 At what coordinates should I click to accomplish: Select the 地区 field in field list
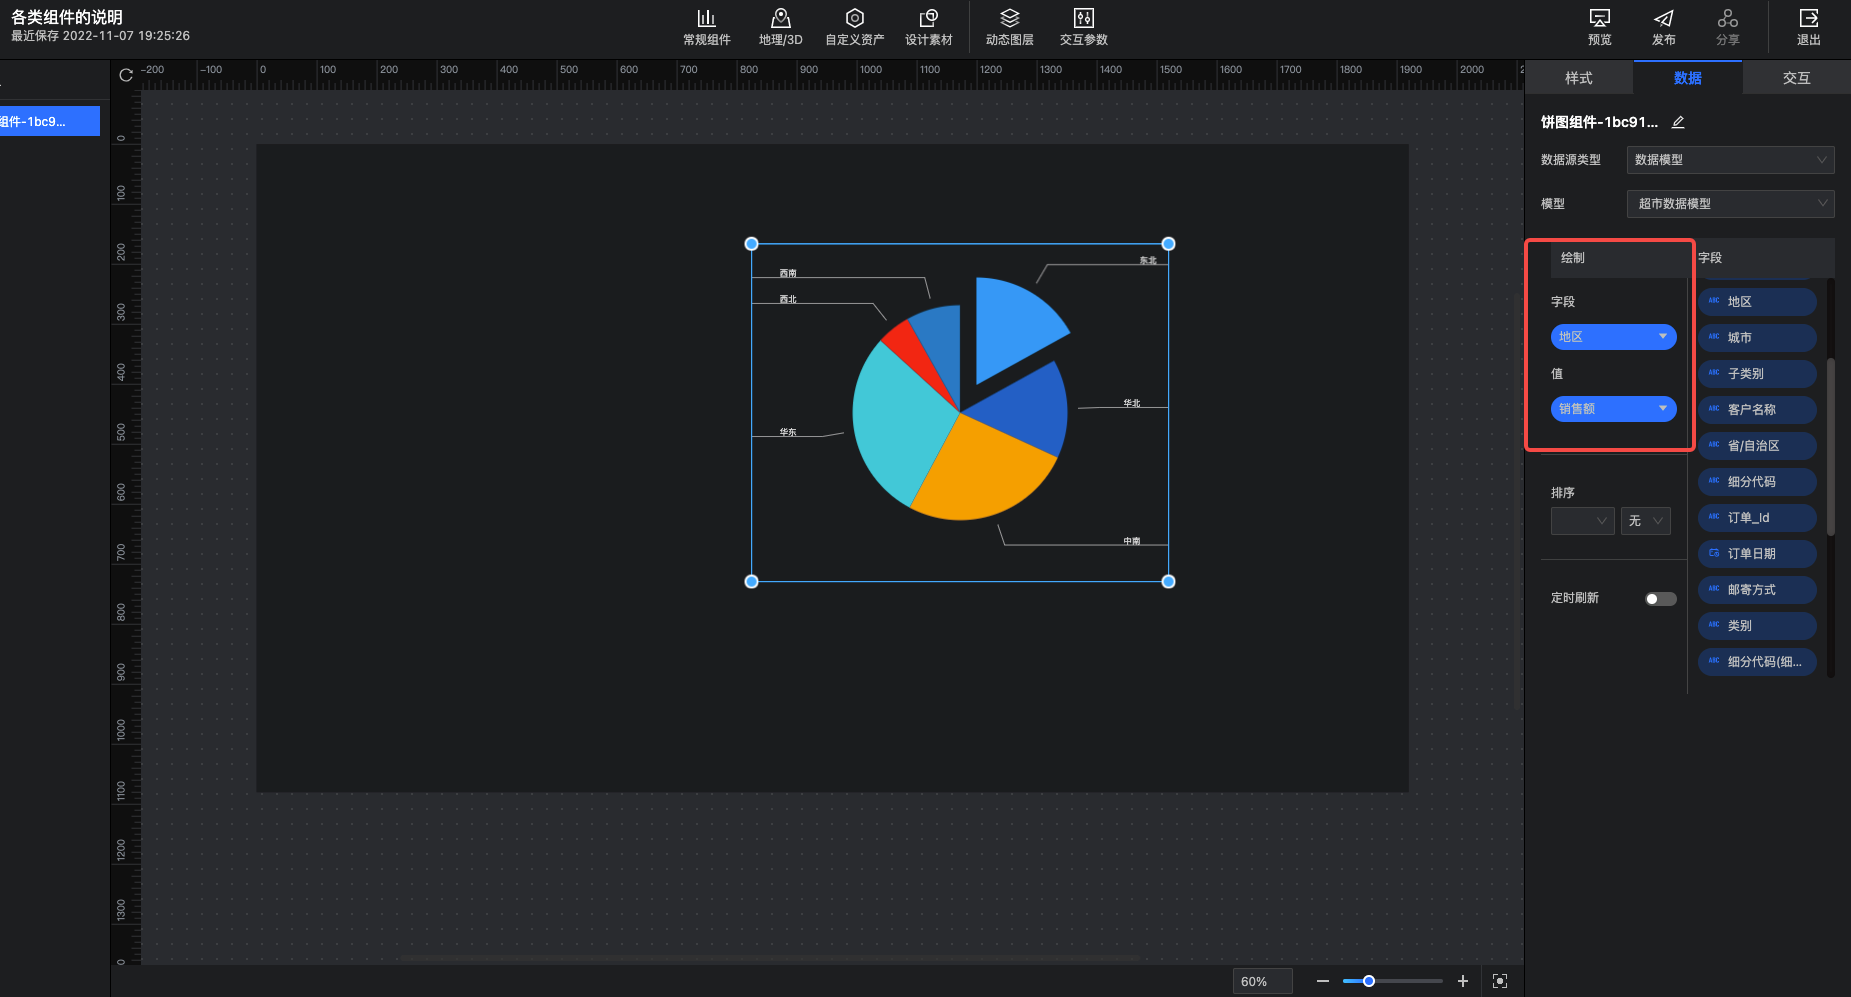click(1757, 302)
